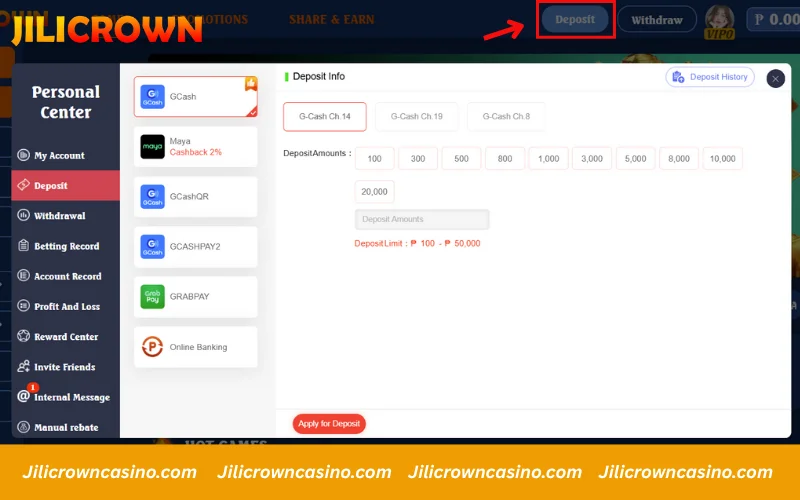This screenshot has height=500, width=800.
Task: Click Apply for Deposit button
Action: click(x=329, y=423)
